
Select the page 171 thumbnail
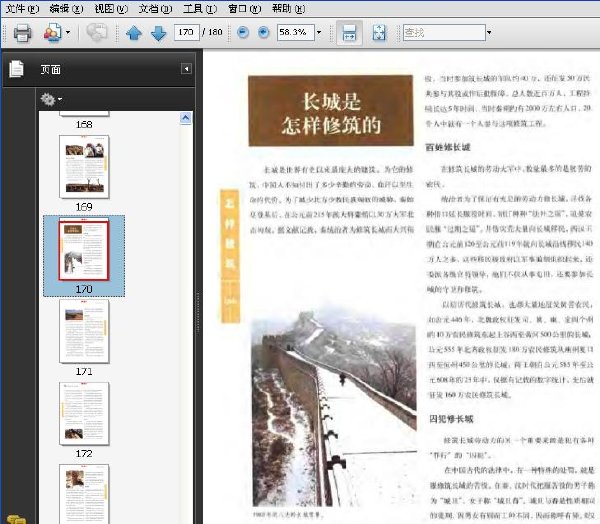pyautogui.click(x=84, y=331)
